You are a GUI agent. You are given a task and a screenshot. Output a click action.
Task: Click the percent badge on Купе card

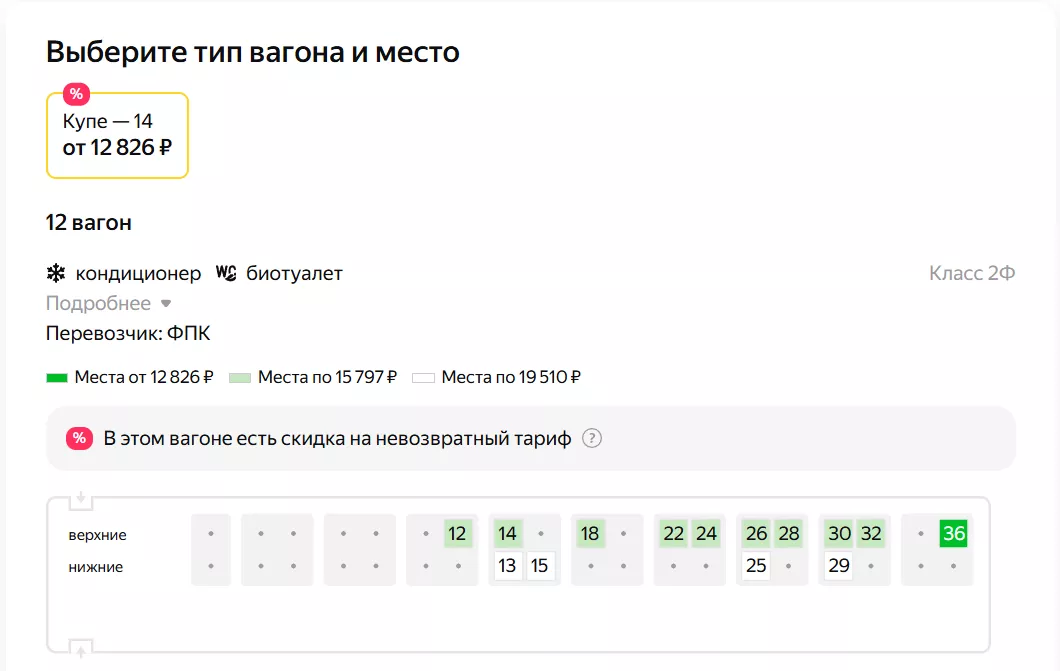(x=76, y=94)
